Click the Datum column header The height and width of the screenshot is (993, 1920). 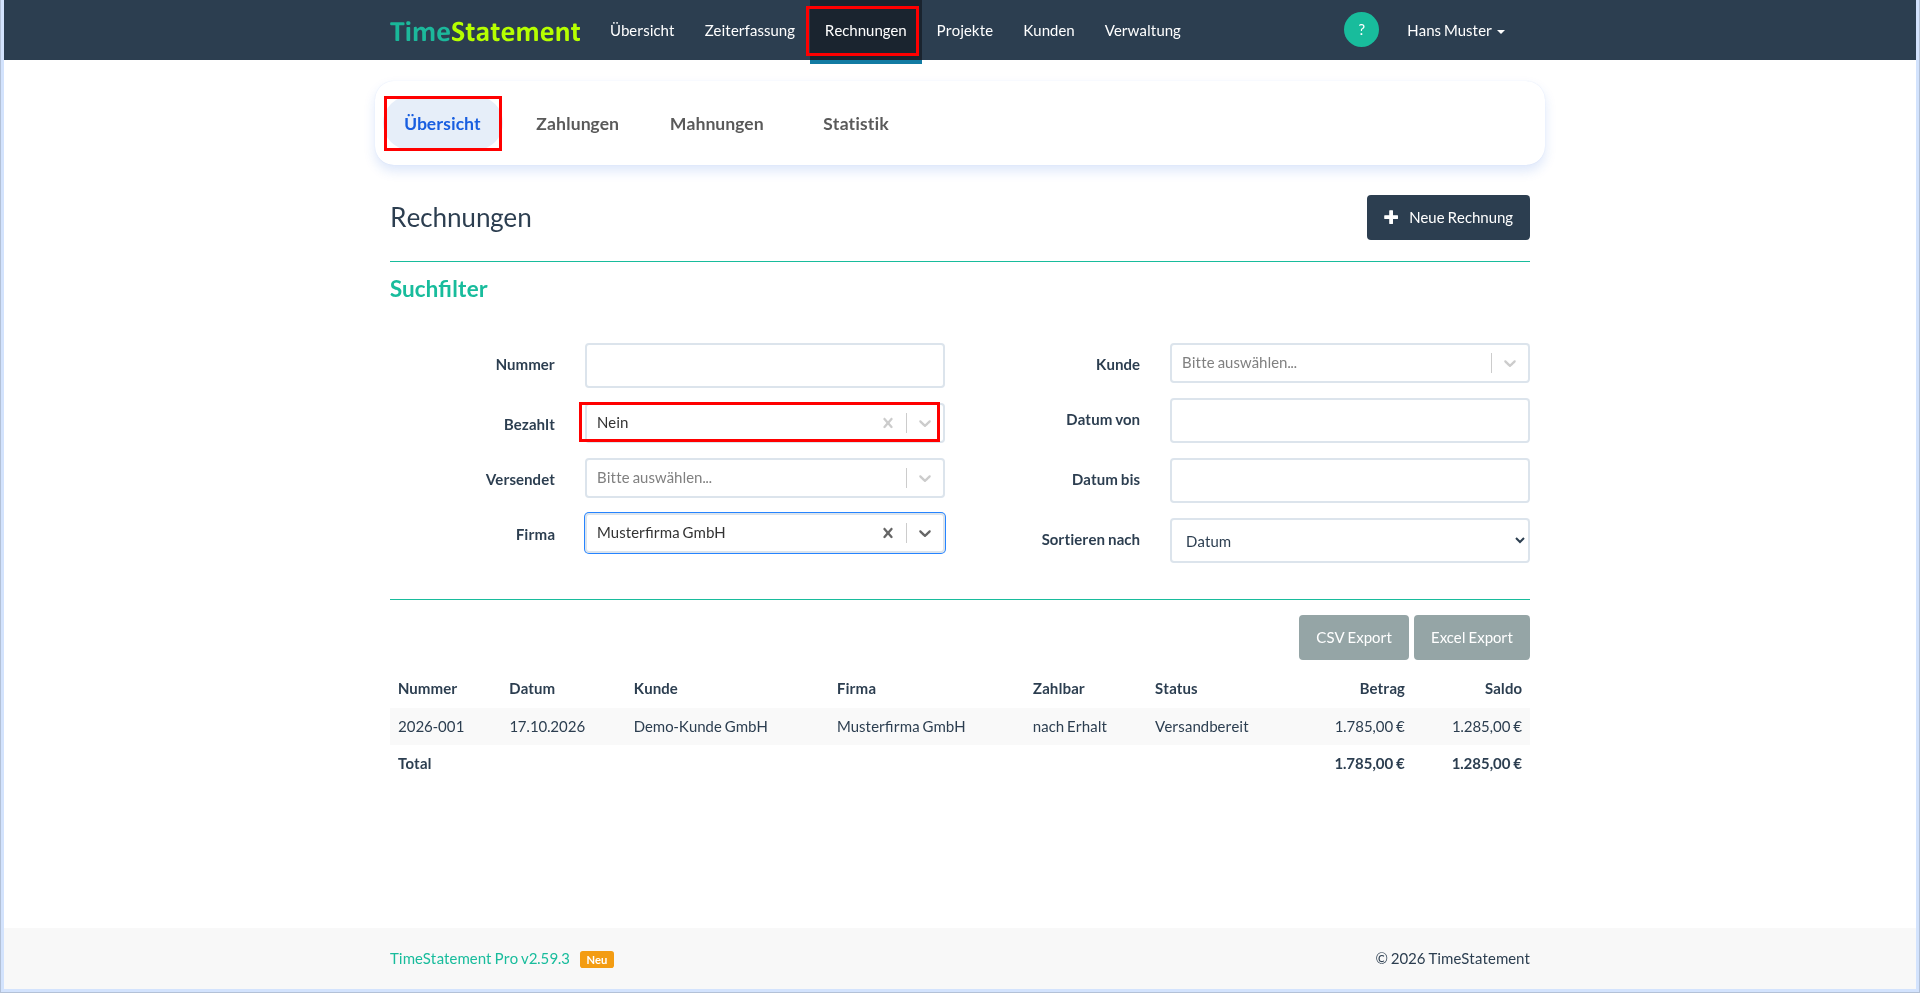532,689
